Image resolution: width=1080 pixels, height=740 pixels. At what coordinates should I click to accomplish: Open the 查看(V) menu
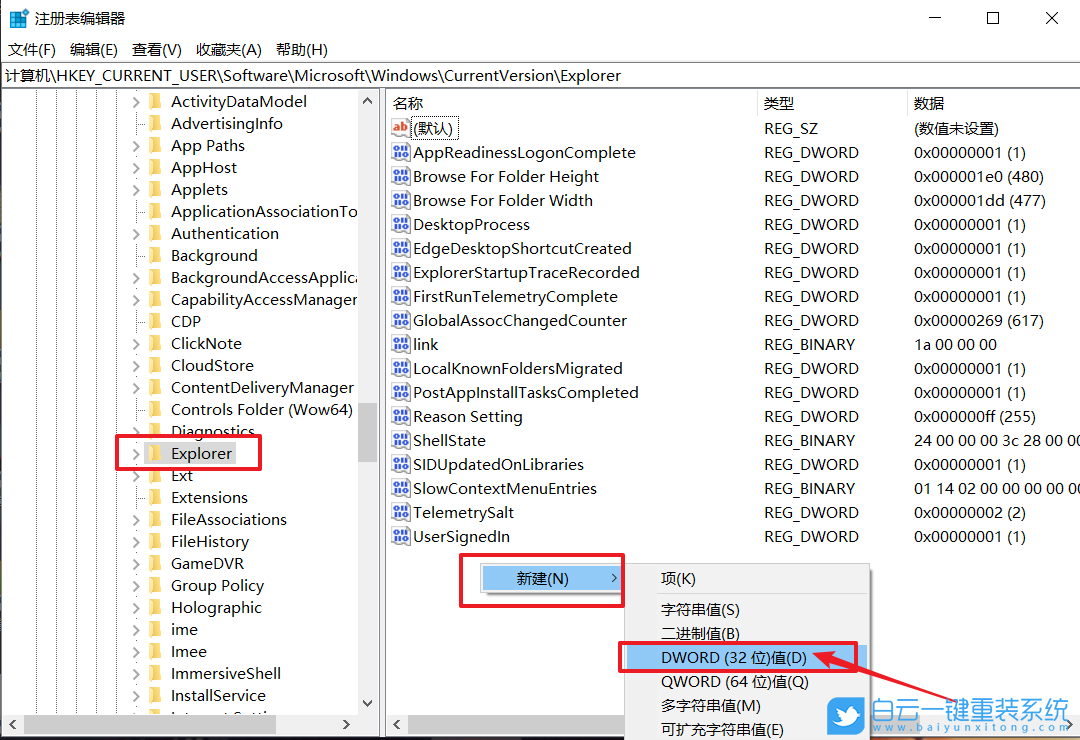[153, 49]
